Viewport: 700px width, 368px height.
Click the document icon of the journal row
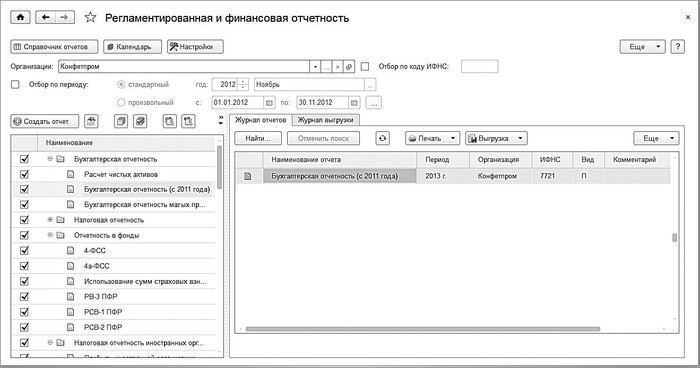tap(248, 176)
